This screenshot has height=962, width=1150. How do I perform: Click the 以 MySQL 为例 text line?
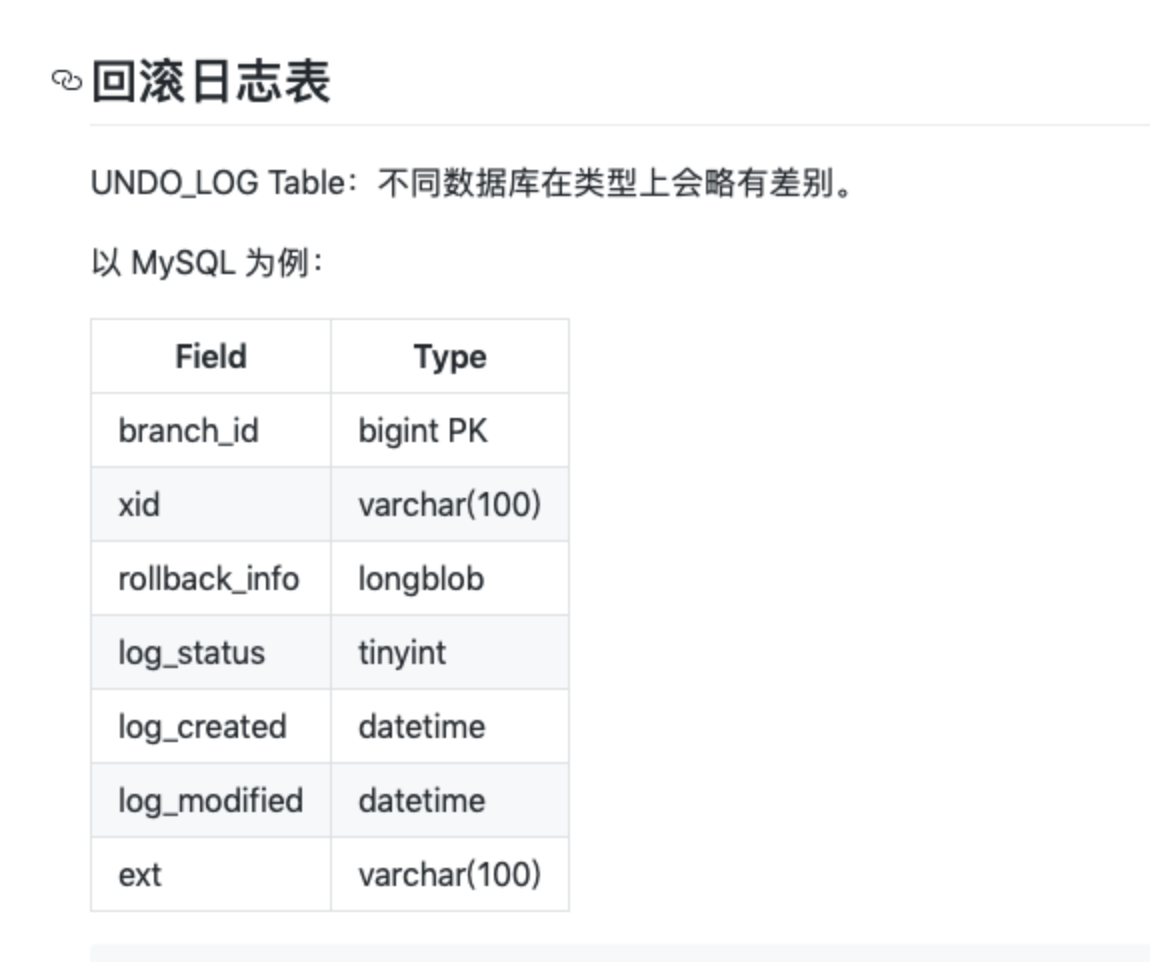208,262
